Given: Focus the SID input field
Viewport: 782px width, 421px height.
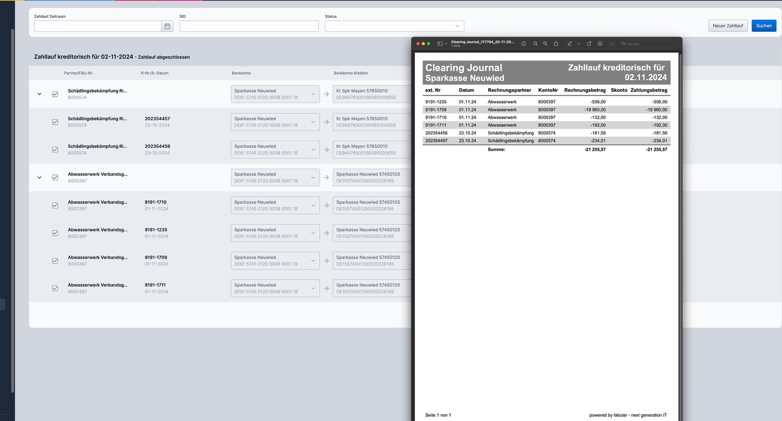Looking at the screenshot, I should click(x=249, y=26).
